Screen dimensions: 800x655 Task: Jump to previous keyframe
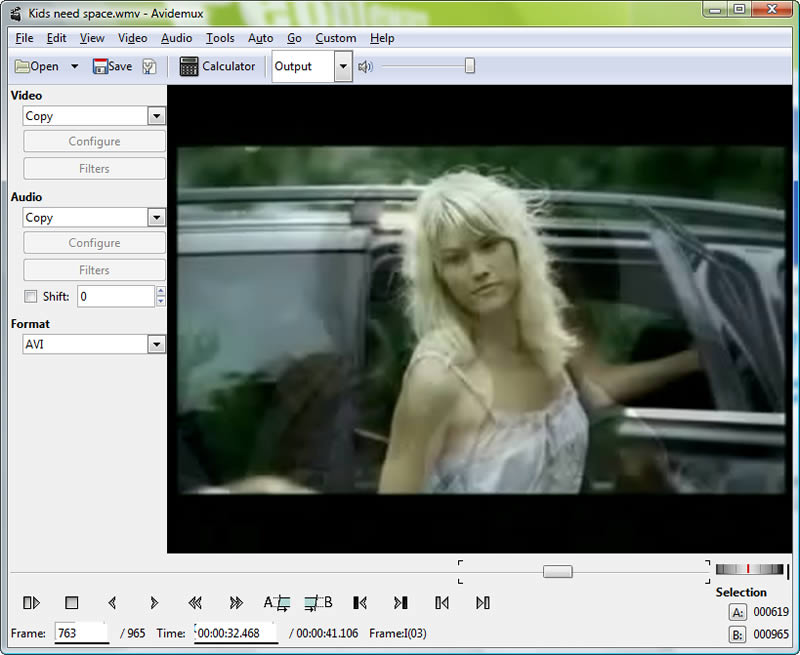pos(195,603)
